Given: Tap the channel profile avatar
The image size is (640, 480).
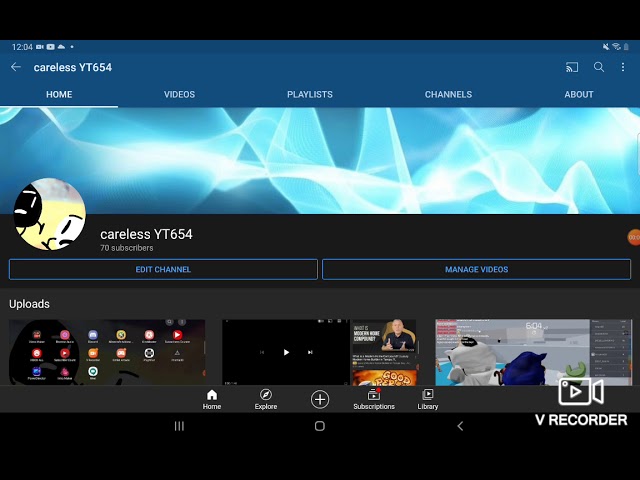Looking at the screenshot, I should click(50, 214).
